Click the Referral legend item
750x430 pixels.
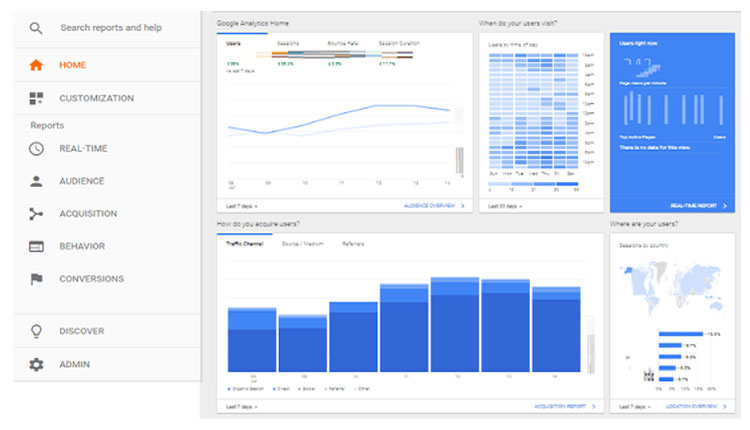point(335,389)
